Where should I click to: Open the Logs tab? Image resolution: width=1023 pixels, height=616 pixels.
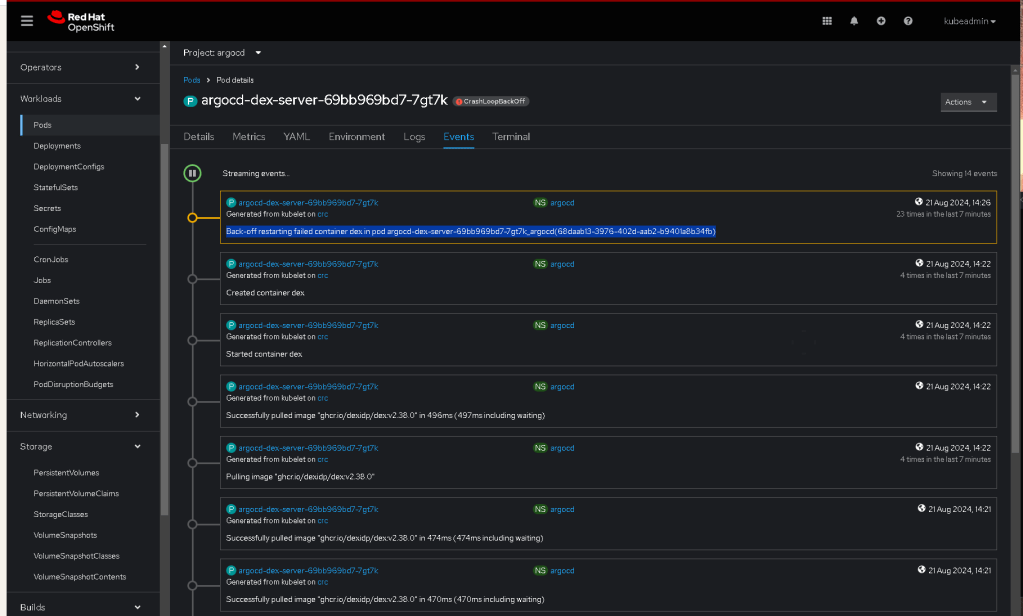[x=414, y=136]
